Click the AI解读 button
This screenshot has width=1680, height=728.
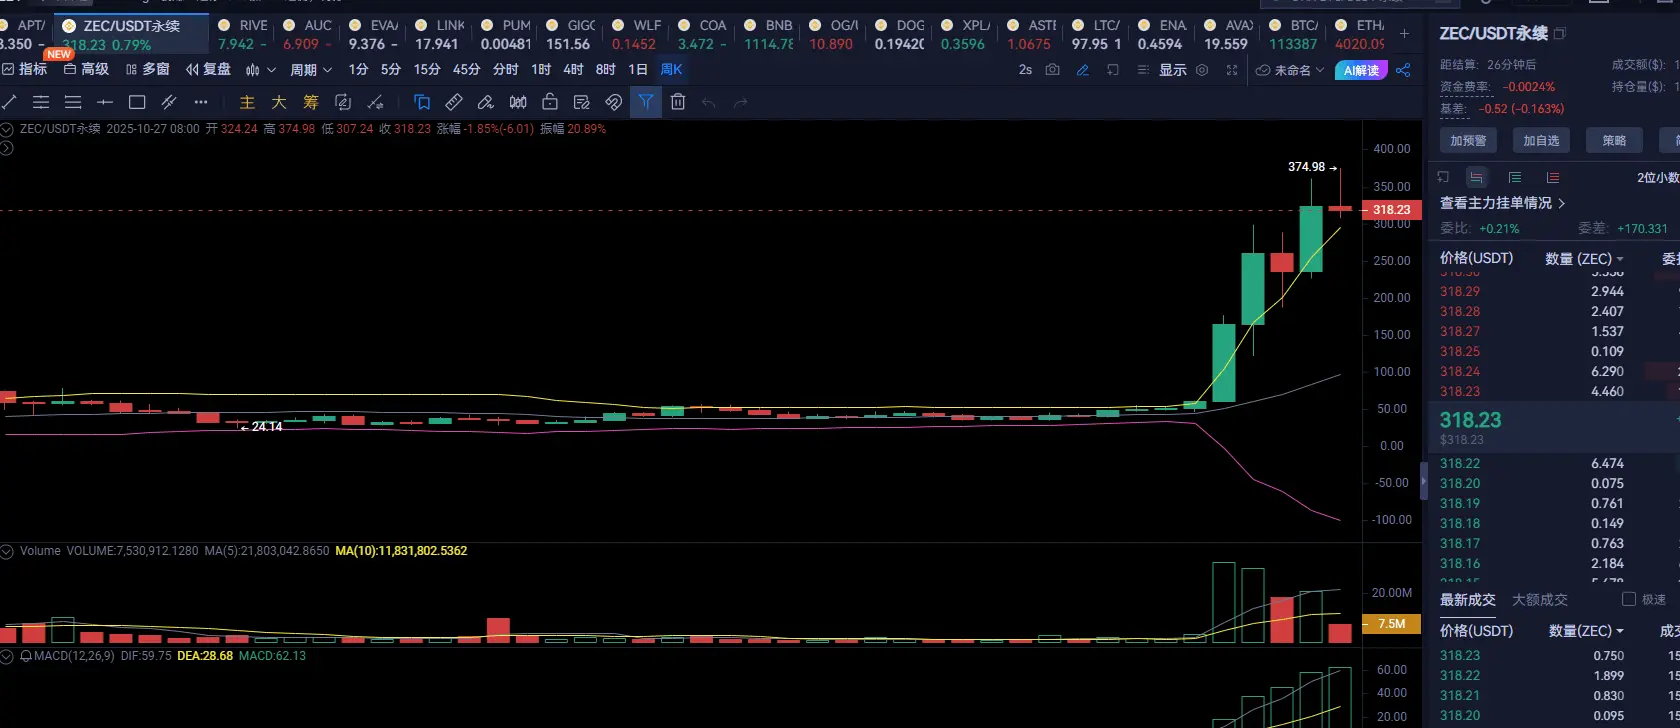[1361, 70]
